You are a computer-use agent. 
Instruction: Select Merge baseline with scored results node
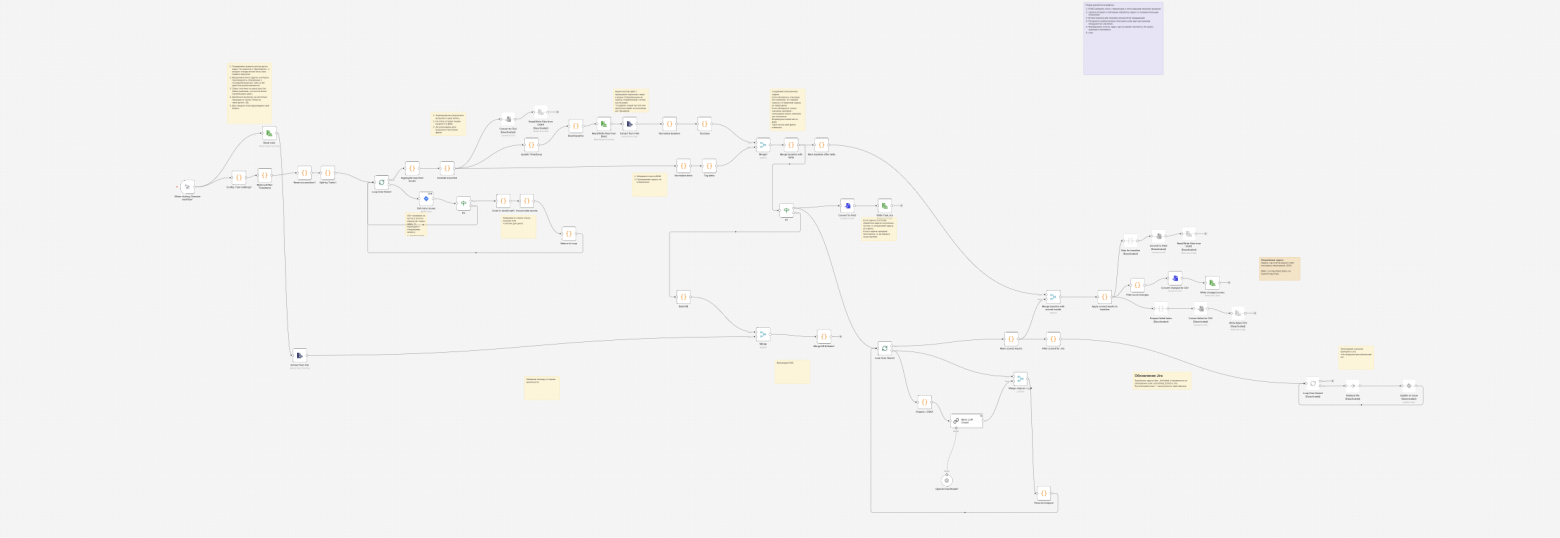click(x=1052, y=297)
